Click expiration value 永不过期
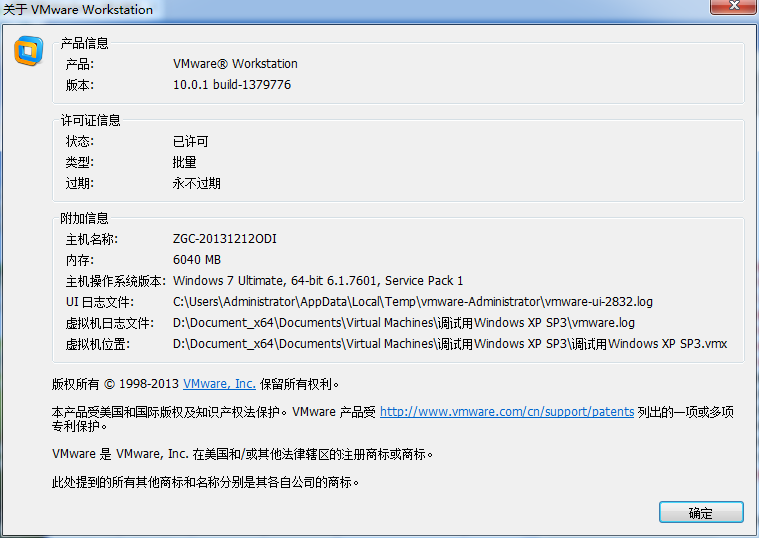Viewport: 759px width, 538px height. (x=197, y=184)
